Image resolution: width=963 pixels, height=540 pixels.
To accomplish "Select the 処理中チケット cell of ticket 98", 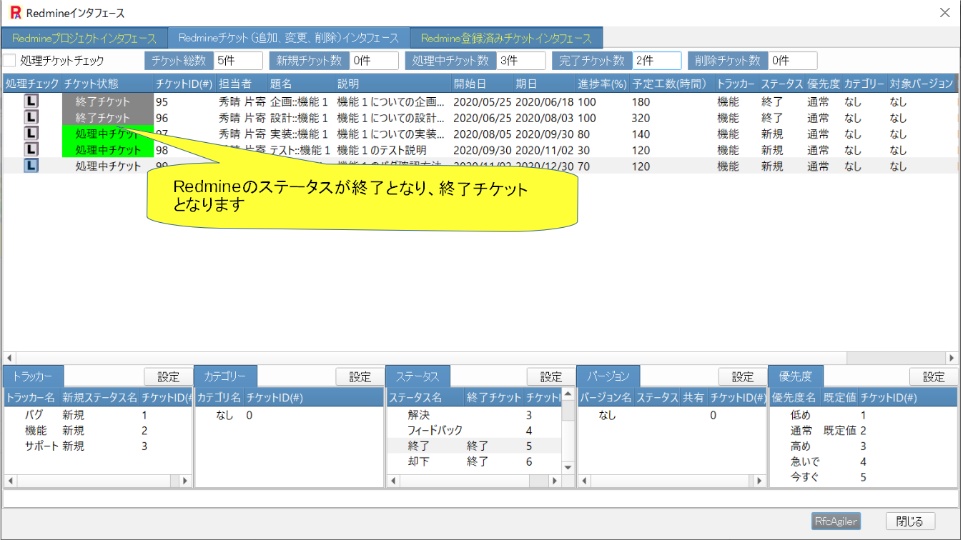I will pyautogui.click(x=107, y=149).
